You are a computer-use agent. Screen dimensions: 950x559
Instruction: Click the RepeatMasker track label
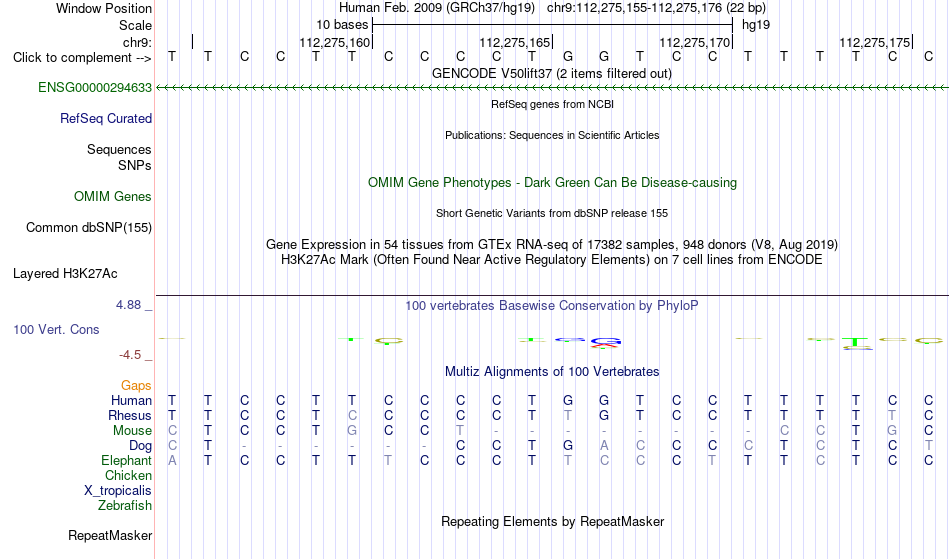click(110, 535)
